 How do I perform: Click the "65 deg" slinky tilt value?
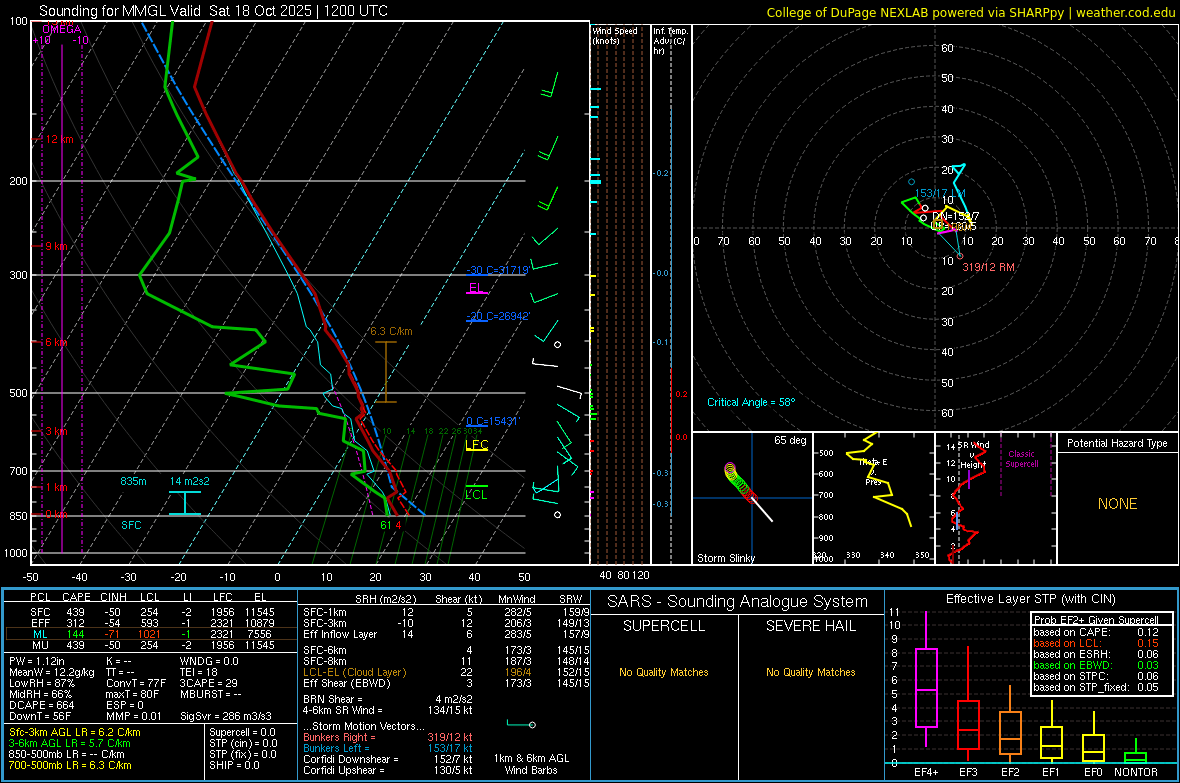tap(790, 440)
